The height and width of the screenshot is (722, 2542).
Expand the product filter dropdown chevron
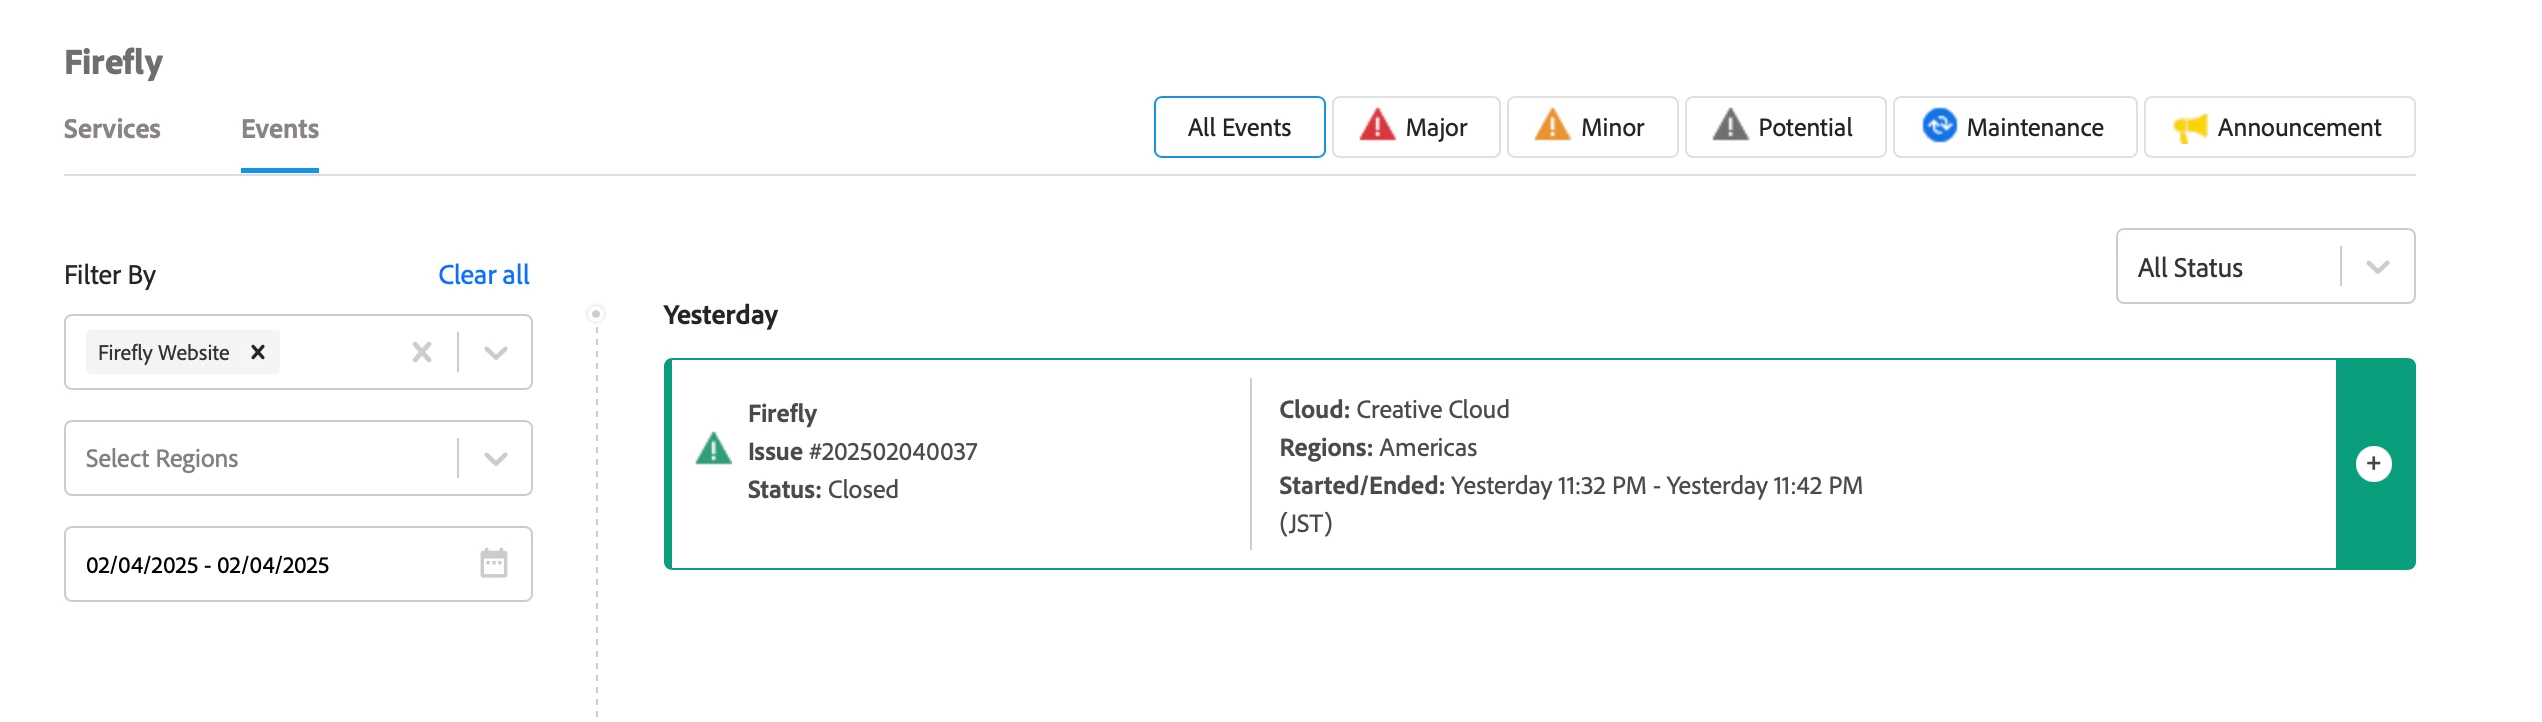496,352
